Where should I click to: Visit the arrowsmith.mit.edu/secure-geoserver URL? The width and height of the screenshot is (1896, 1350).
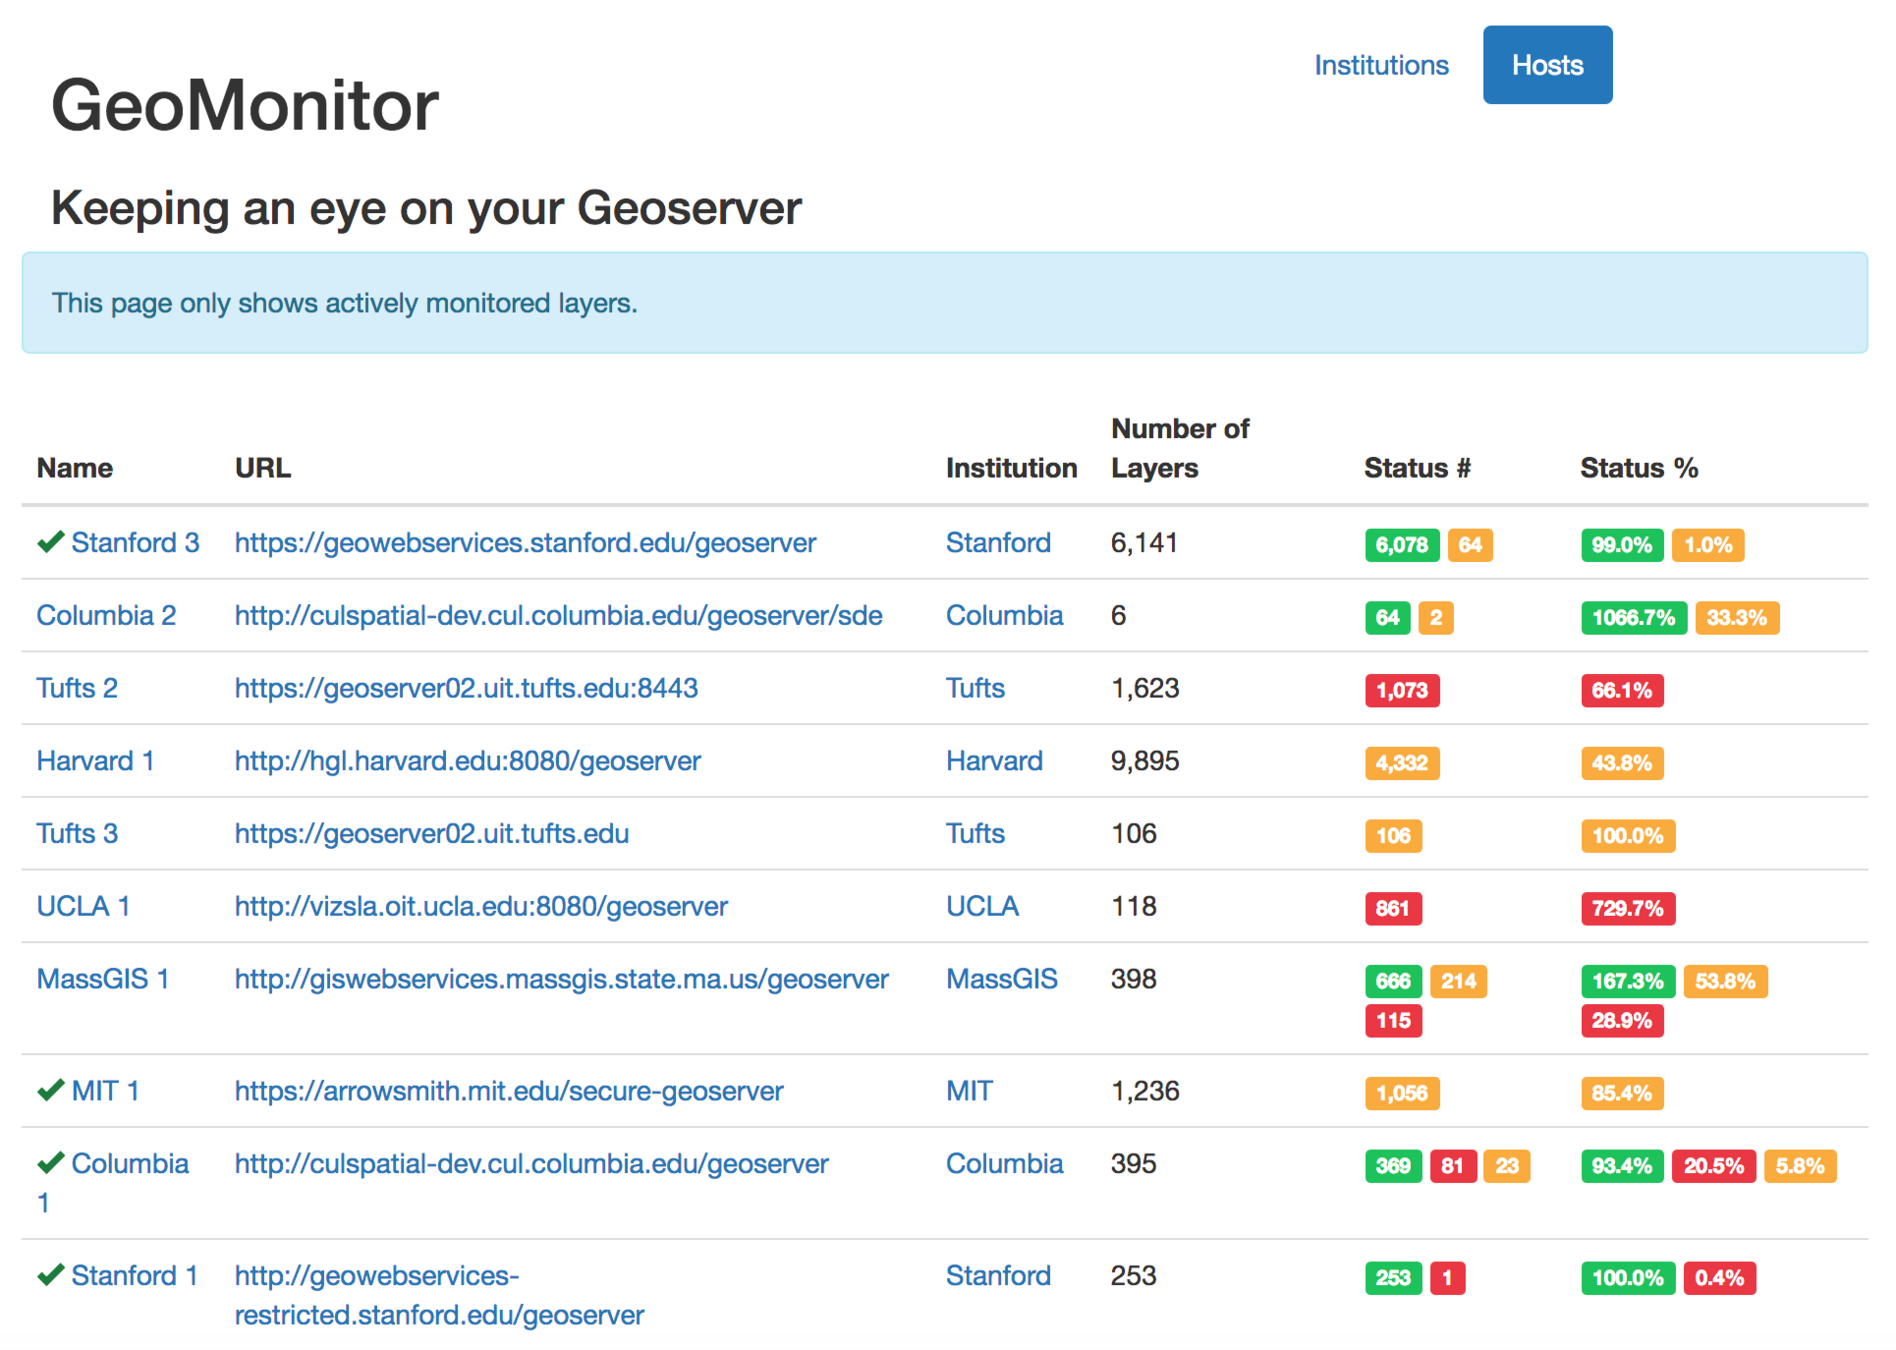tap(508, 1091)
